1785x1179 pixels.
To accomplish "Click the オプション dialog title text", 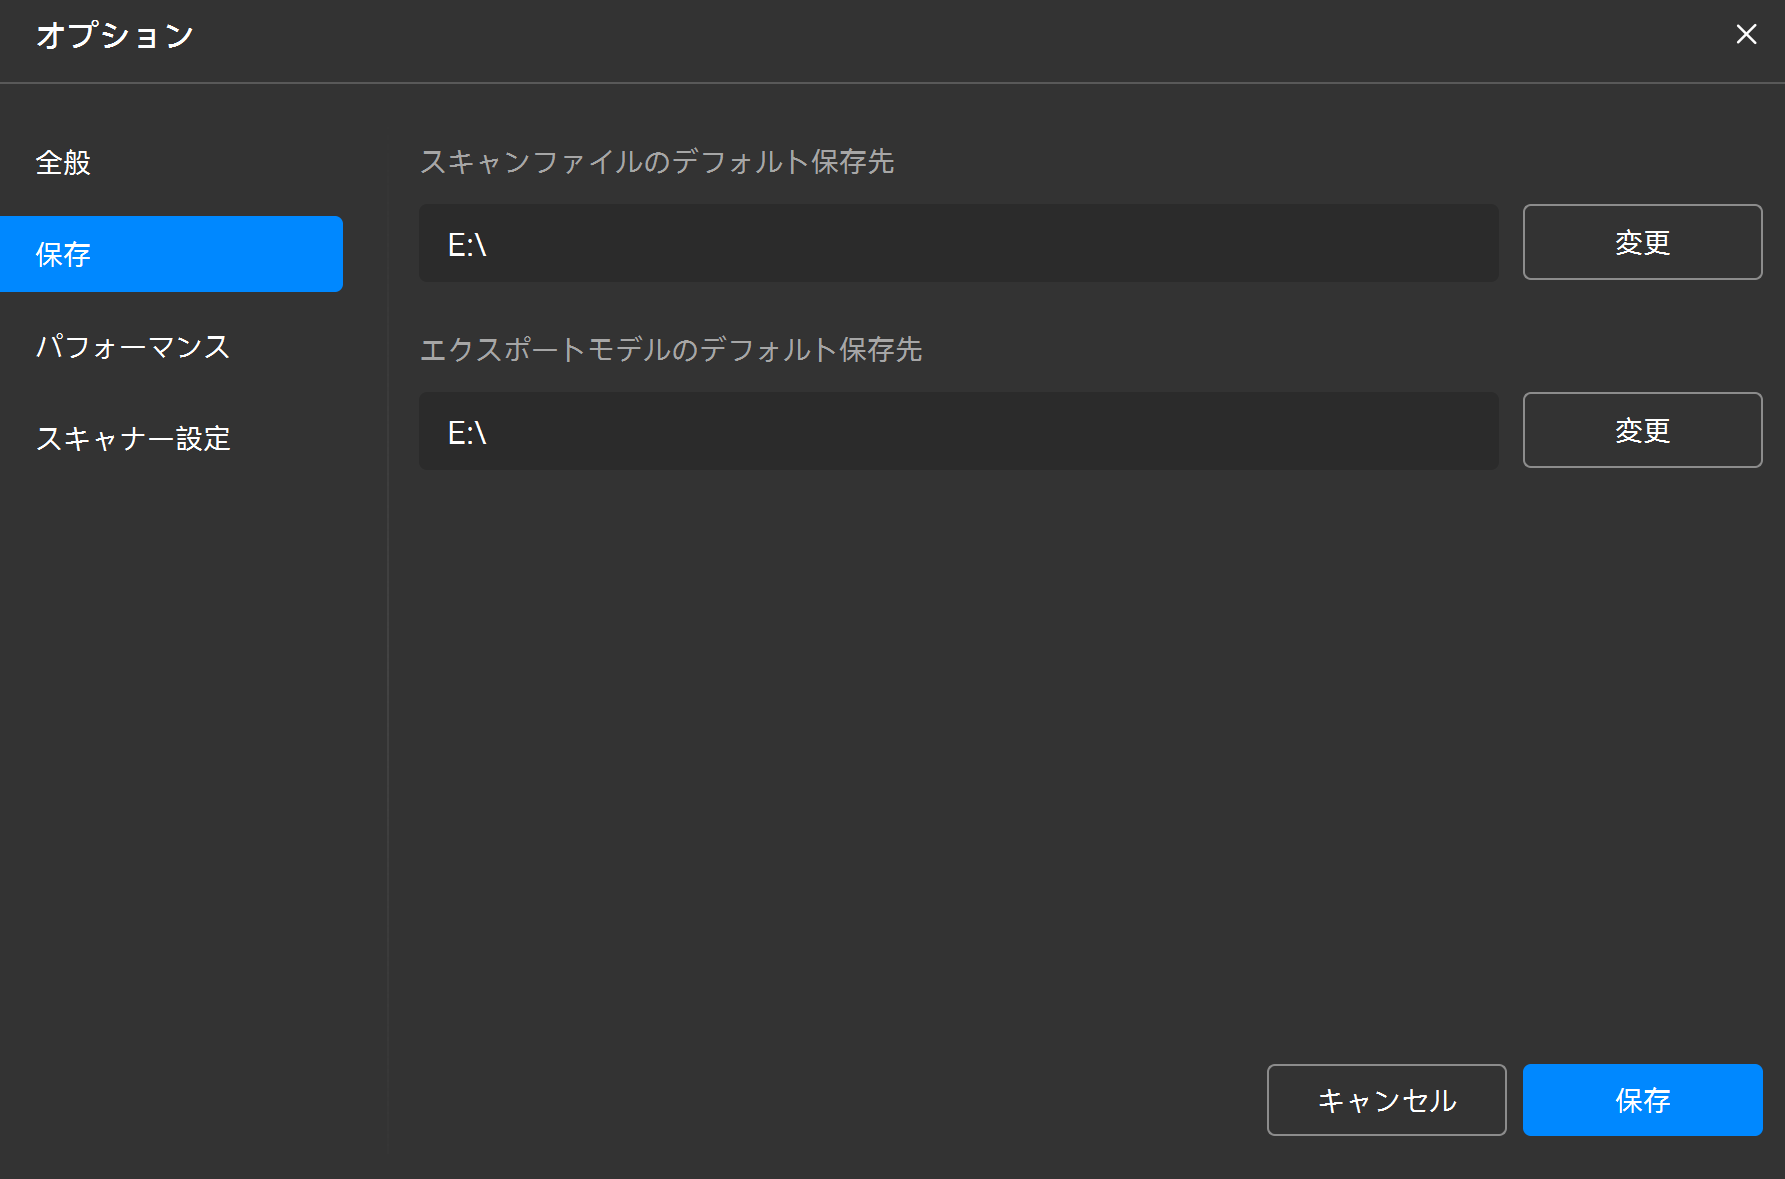I will point(115,36).
